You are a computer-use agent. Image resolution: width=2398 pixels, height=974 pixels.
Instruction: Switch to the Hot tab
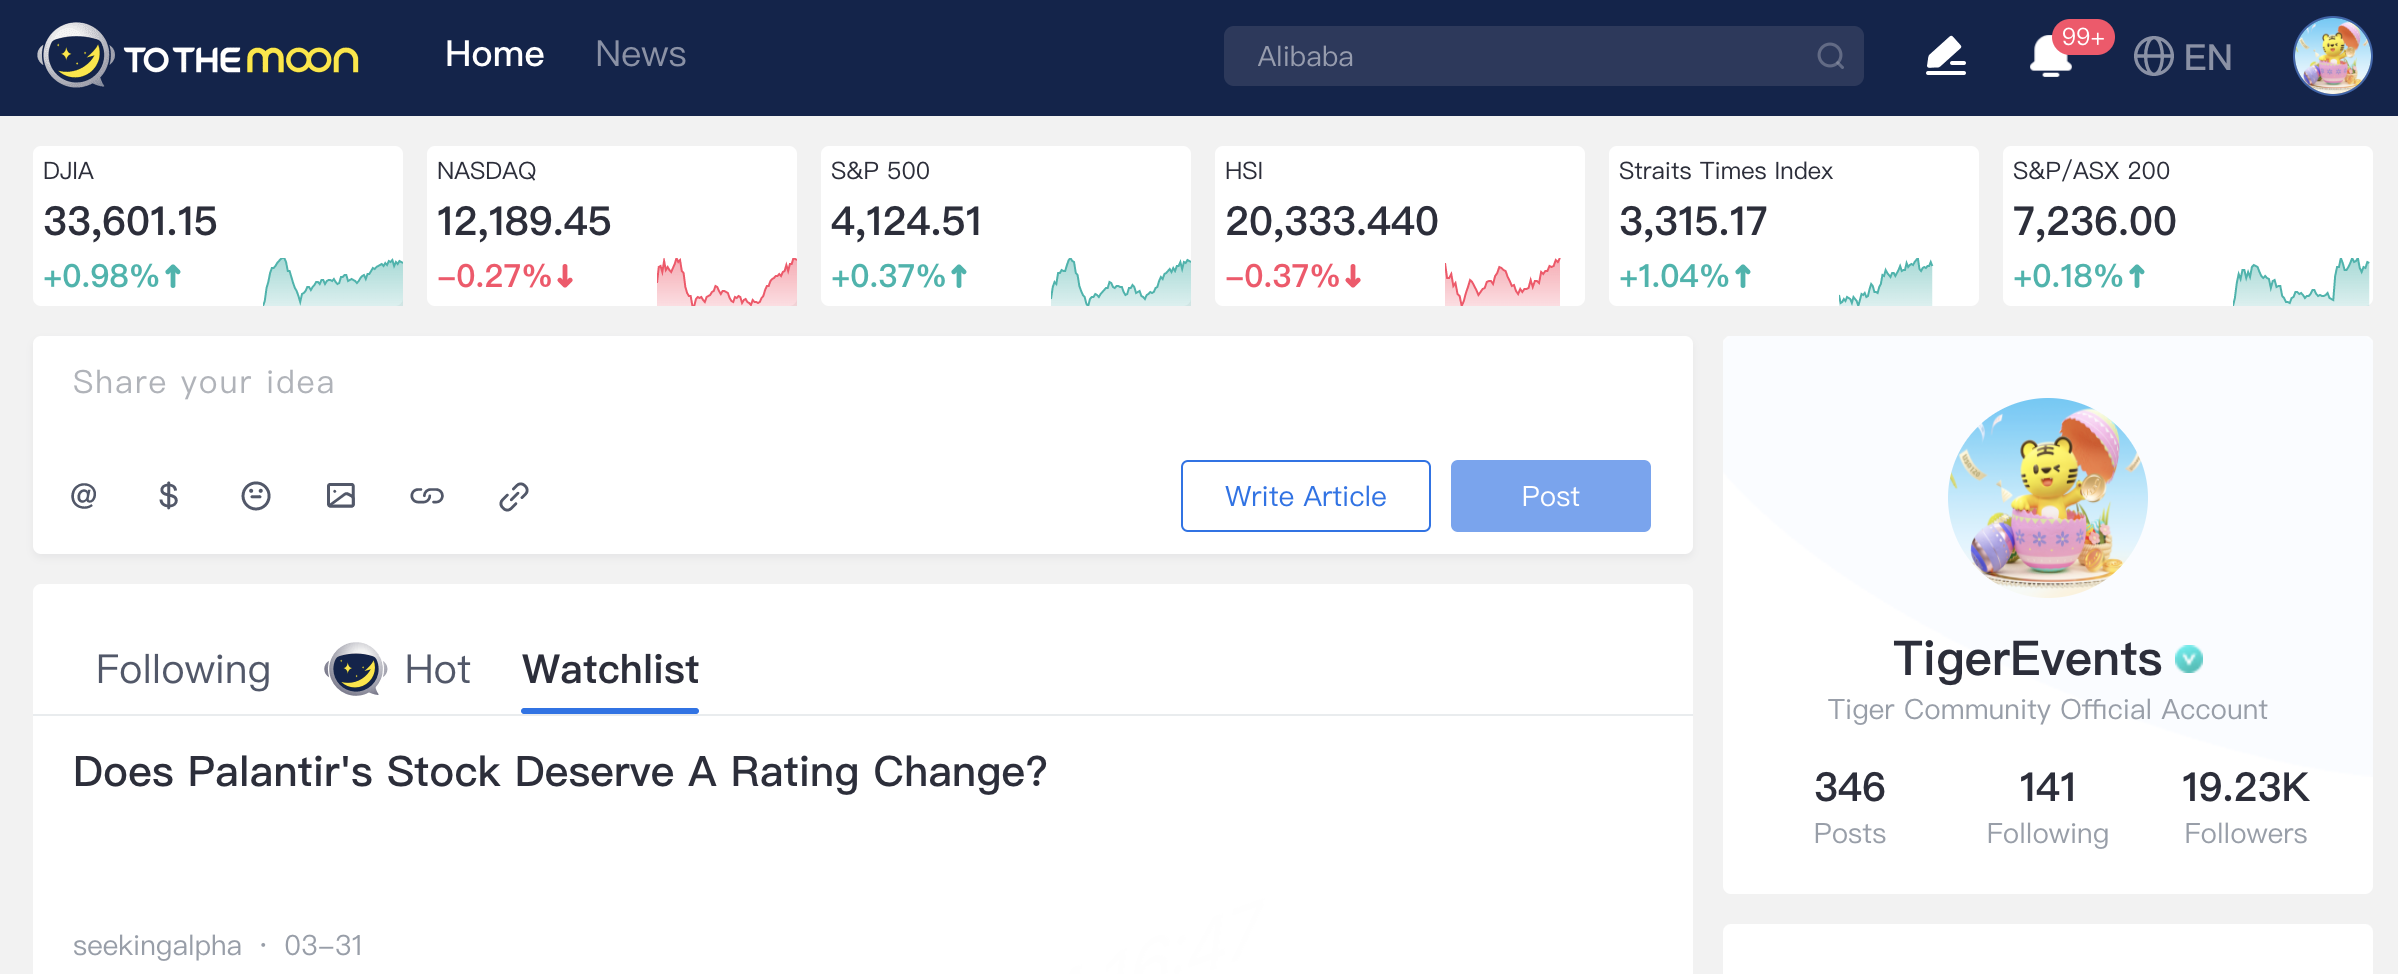tap(437, 669)
